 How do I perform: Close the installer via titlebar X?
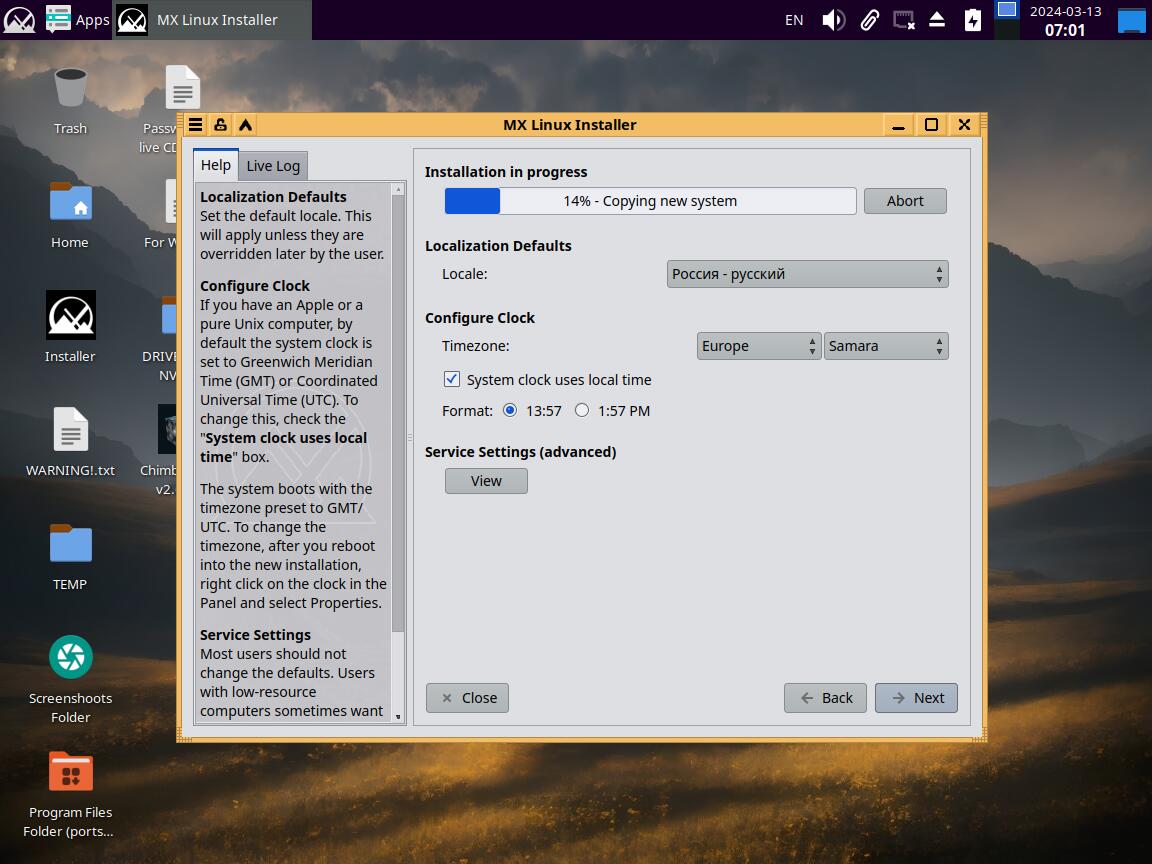tap(964, 125)
